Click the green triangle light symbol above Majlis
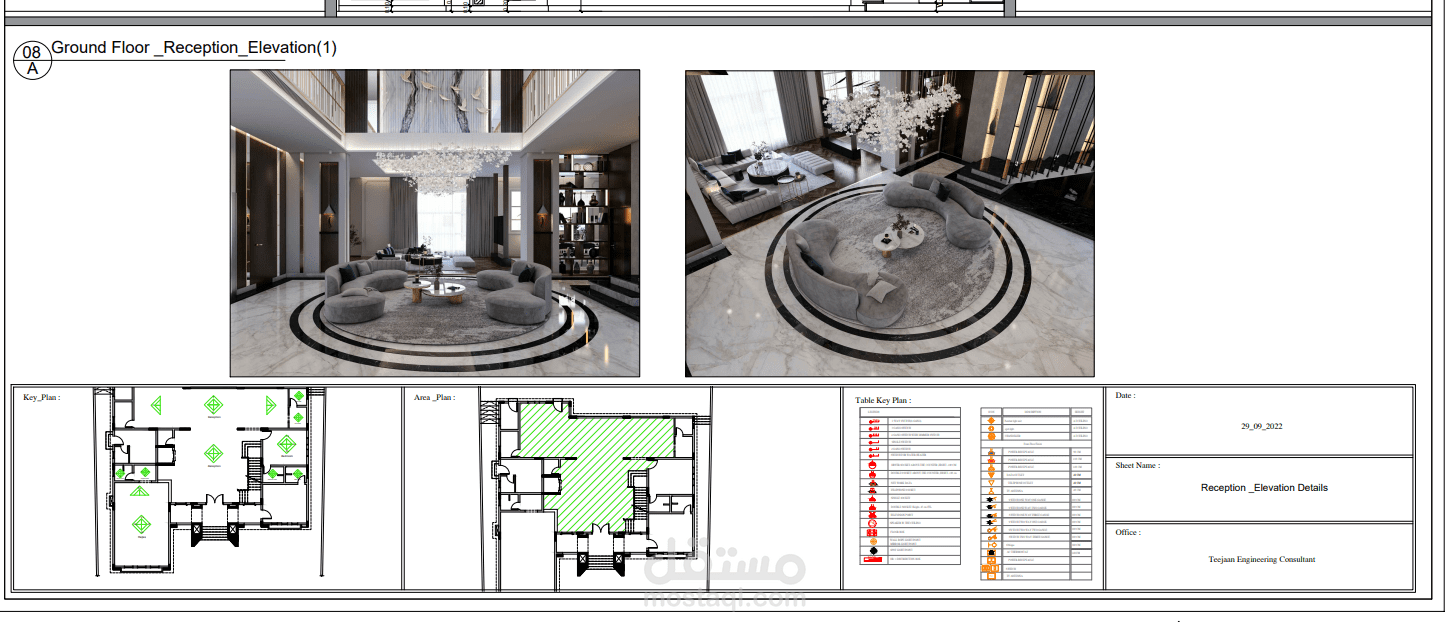 coord(140,491)
